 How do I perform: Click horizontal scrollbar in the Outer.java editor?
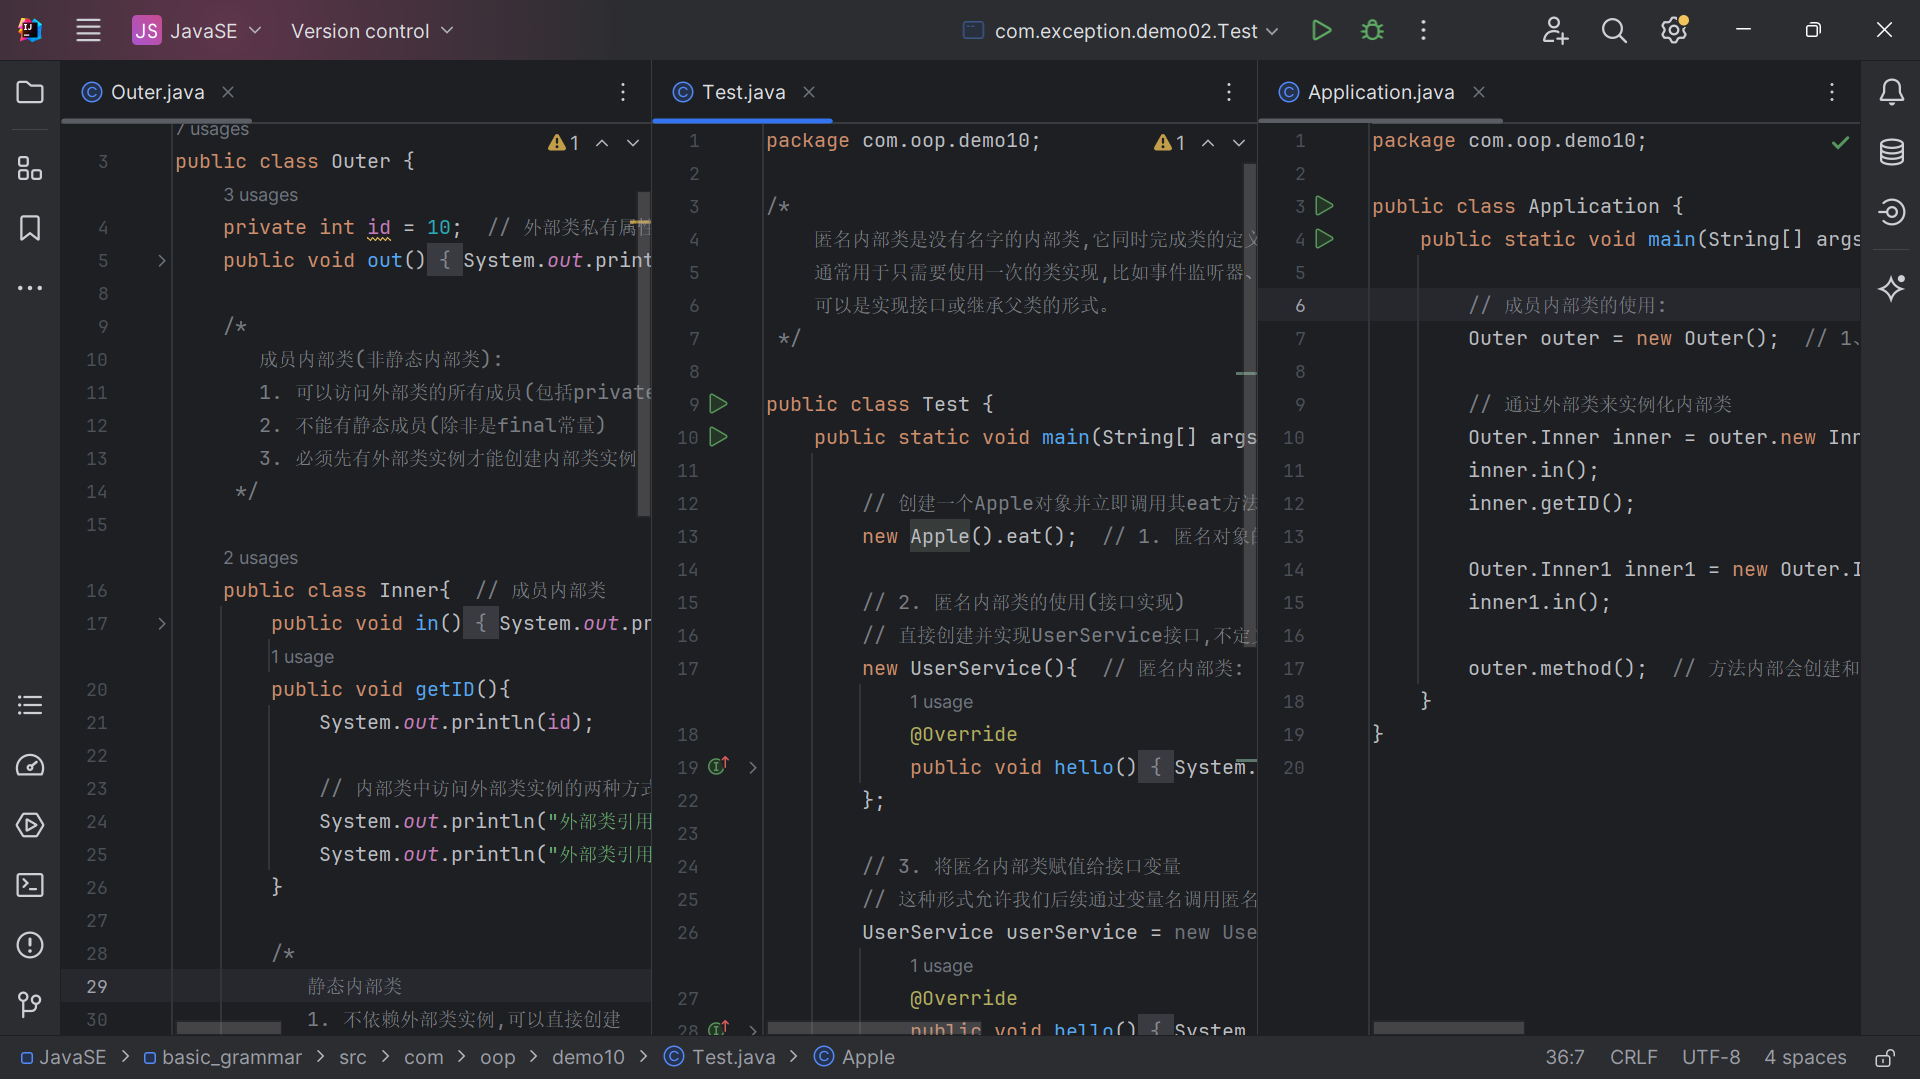(229, 1027)
